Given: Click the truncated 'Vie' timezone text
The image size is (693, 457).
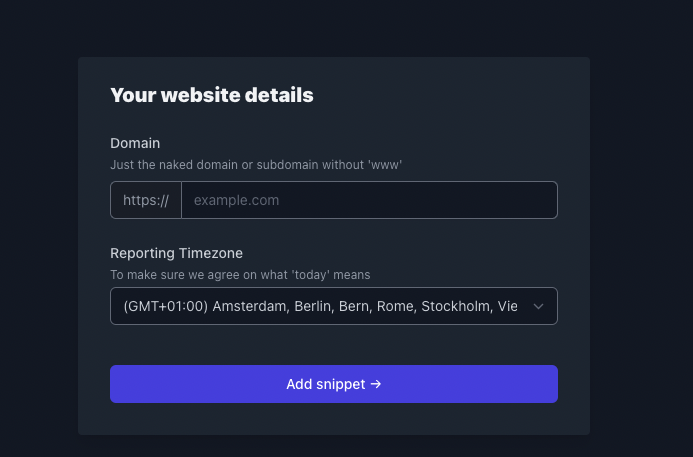Looking at the screenshot, I should tap(507, 306).
